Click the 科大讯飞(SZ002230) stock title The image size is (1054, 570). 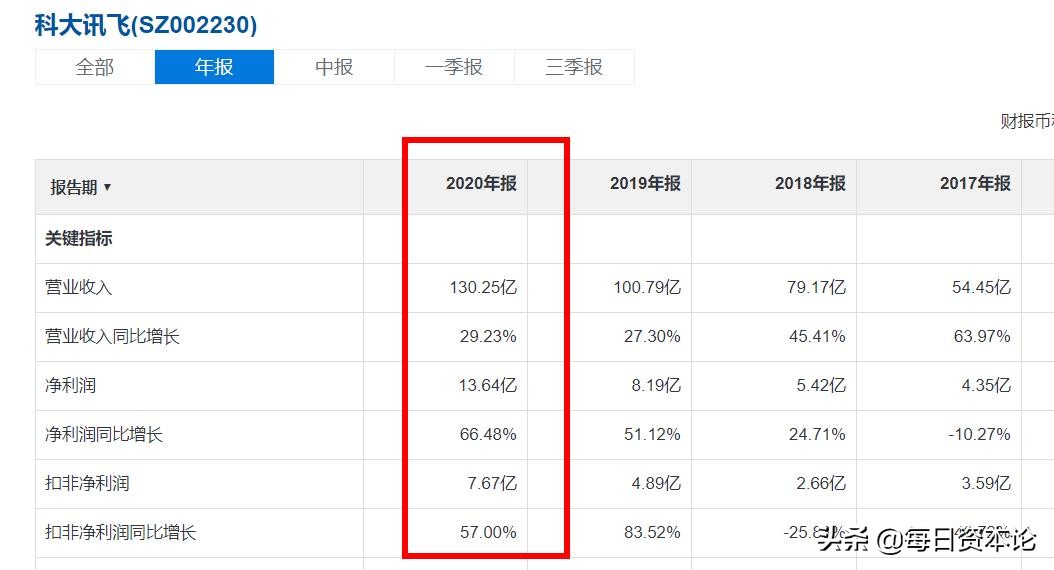146,26
